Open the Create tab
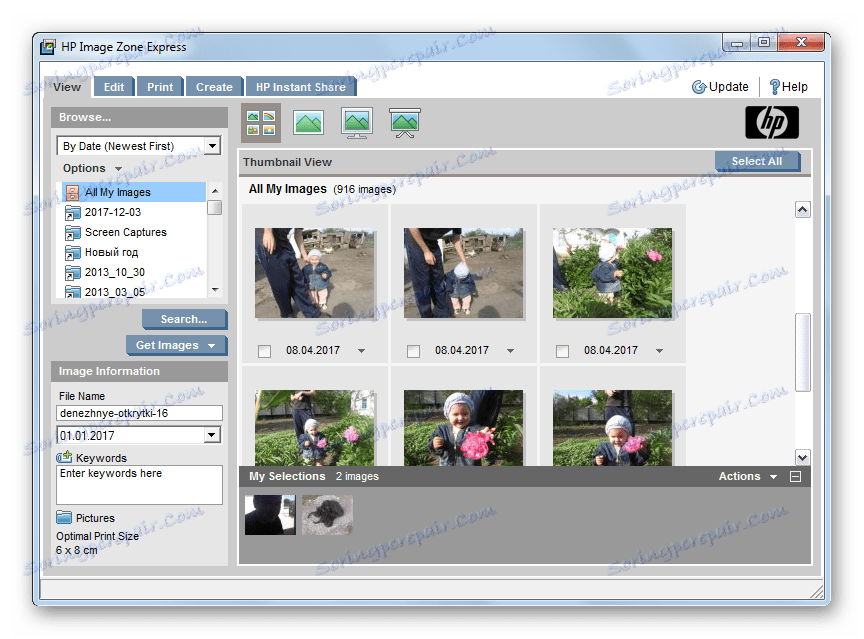This screenshot has width=864, height=639. pyautogui.click(x=214, y=87)
